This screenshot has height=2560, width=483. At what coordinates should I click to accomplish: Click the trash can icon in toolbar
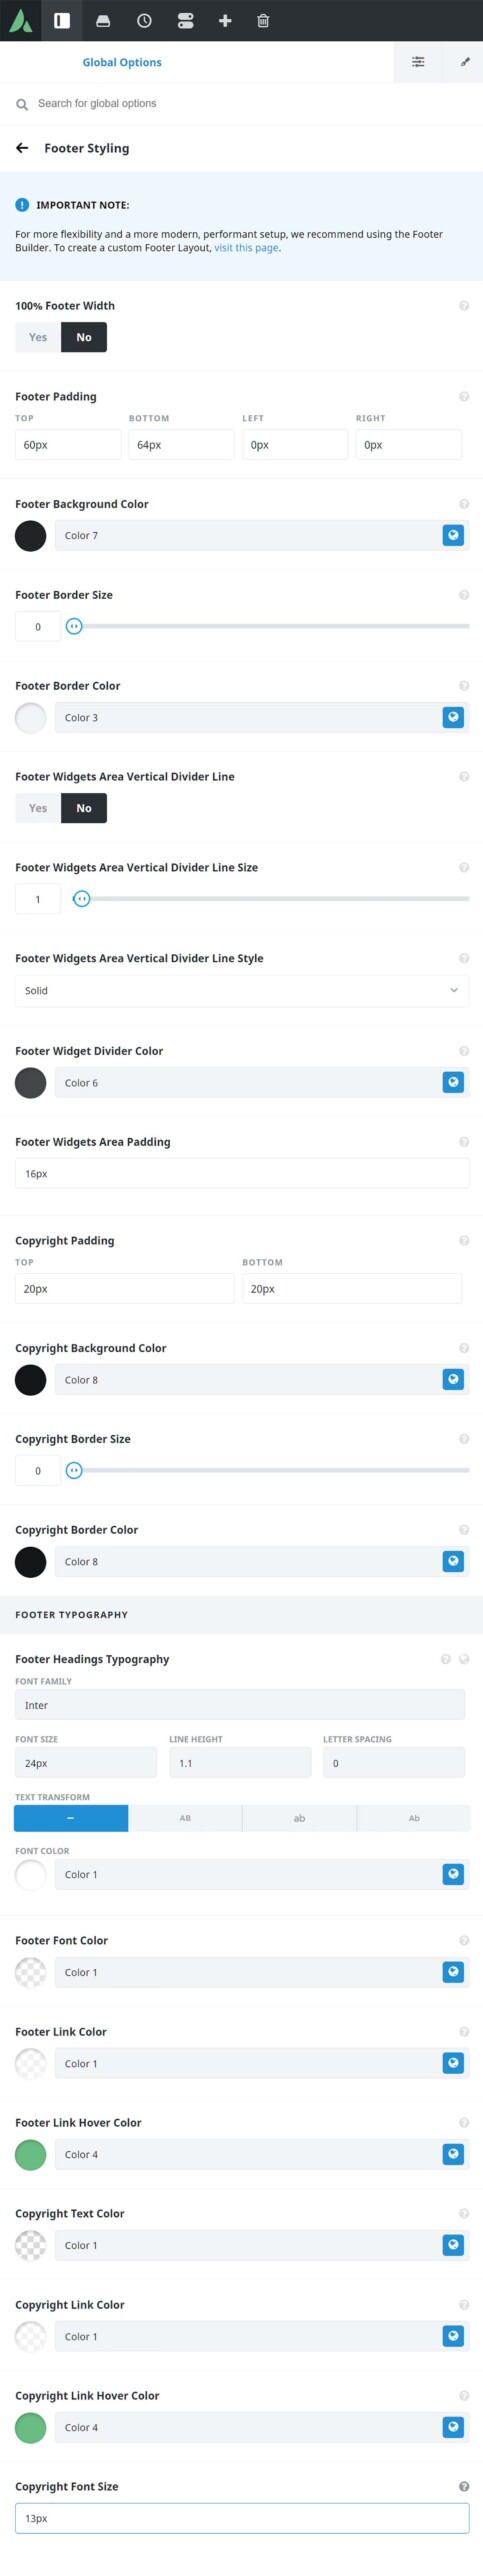(263, 20)
